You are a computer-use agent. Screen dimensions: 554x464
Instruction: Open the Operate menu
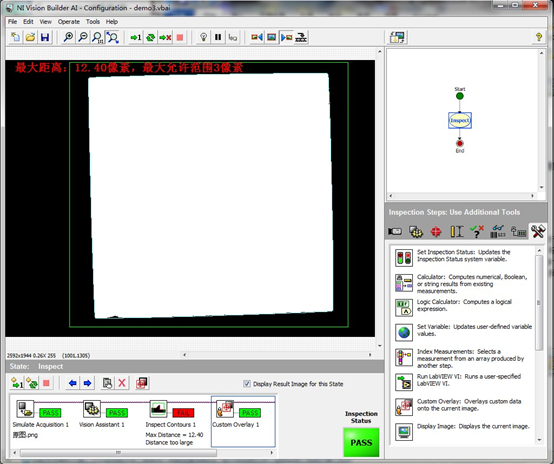pyautogui.click(x=69, y=22)
